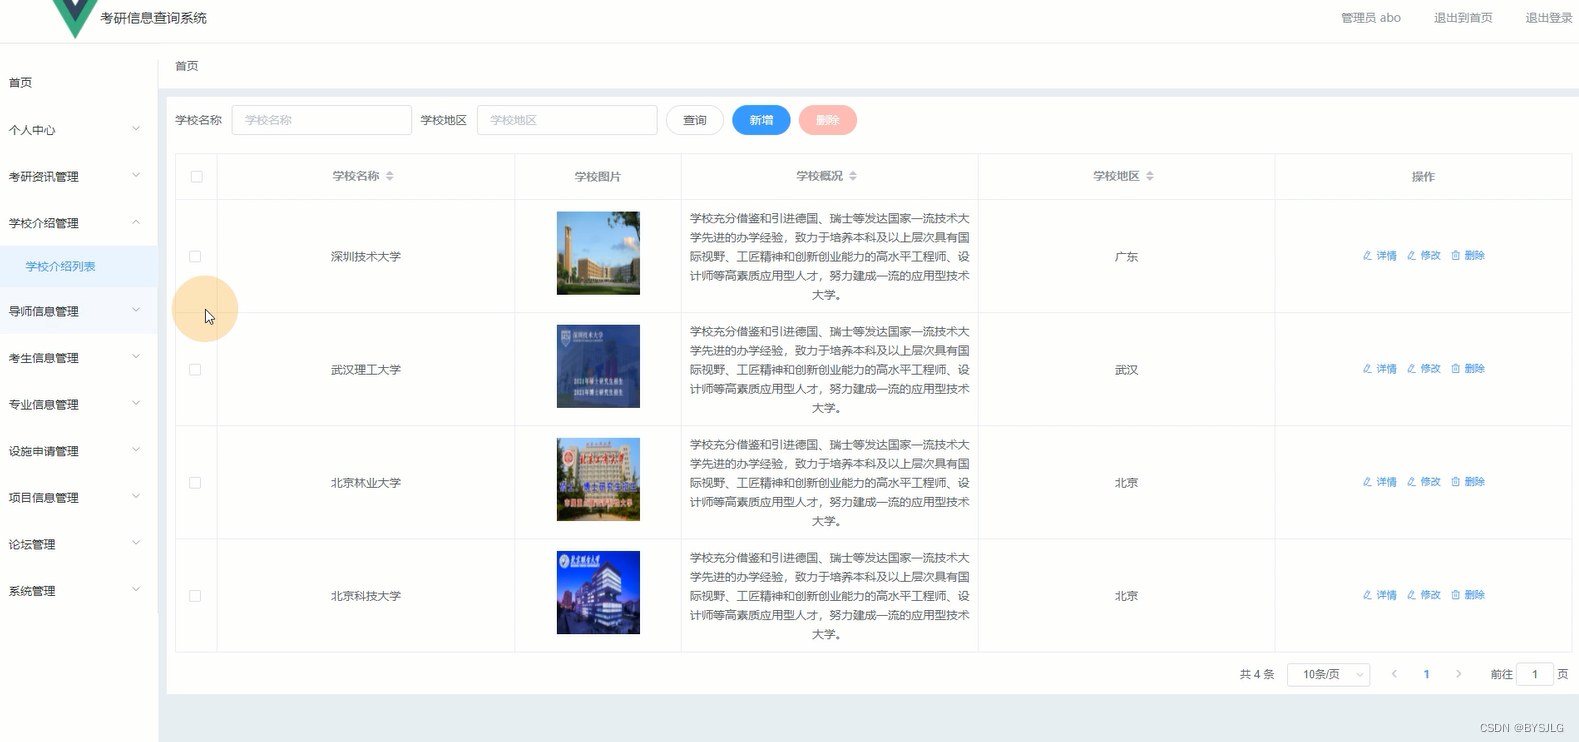This screenshot has height=742, width=1579.
Task: Focus the 学校地区 search field
Action: (567, 120)
